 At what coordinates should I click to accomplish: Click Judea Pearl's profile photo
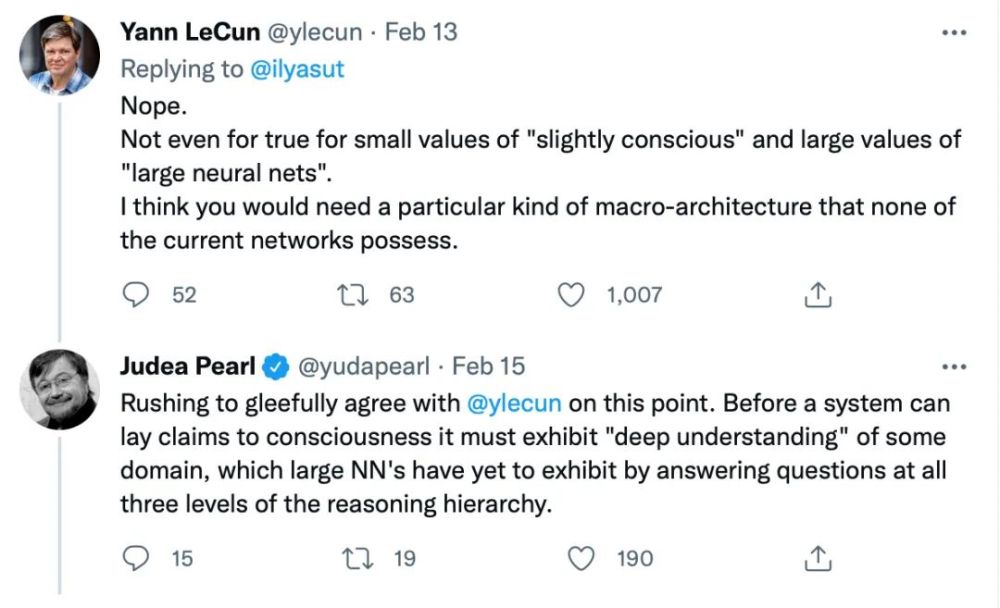pyautogui.click(x=60, y=389)
